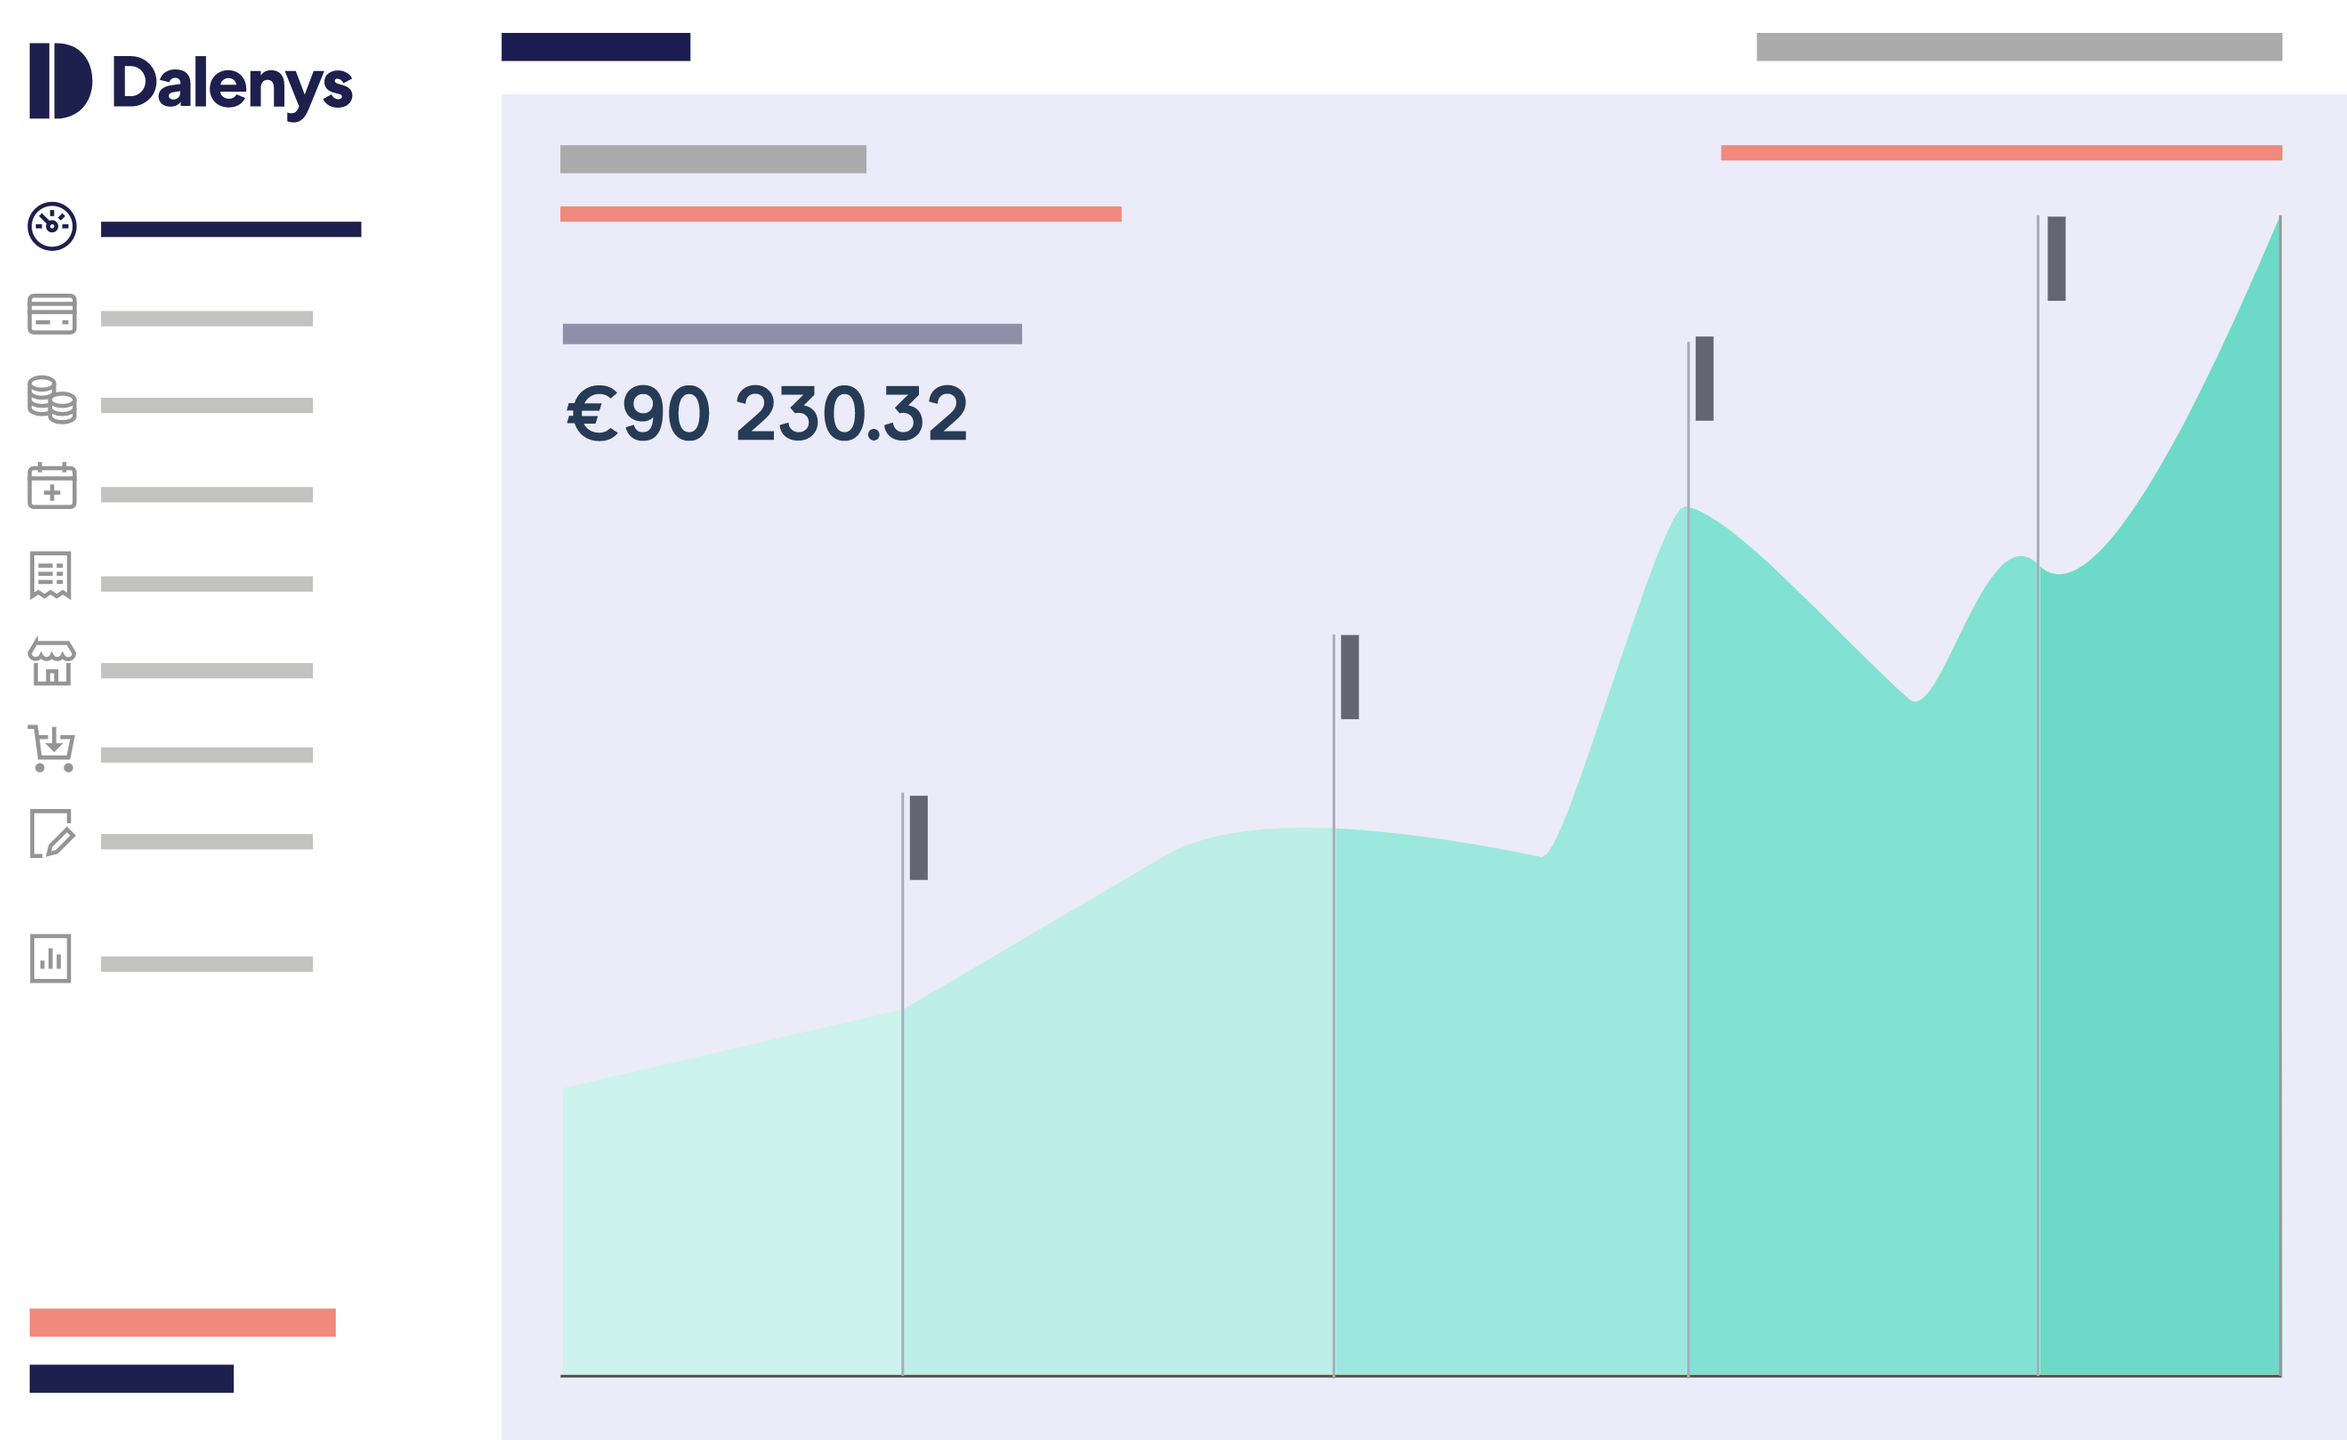The height and width of the screenshot is (1440, 2347).
Task: Click the €90 230.32 amount figure
Action: coord(767,414)
